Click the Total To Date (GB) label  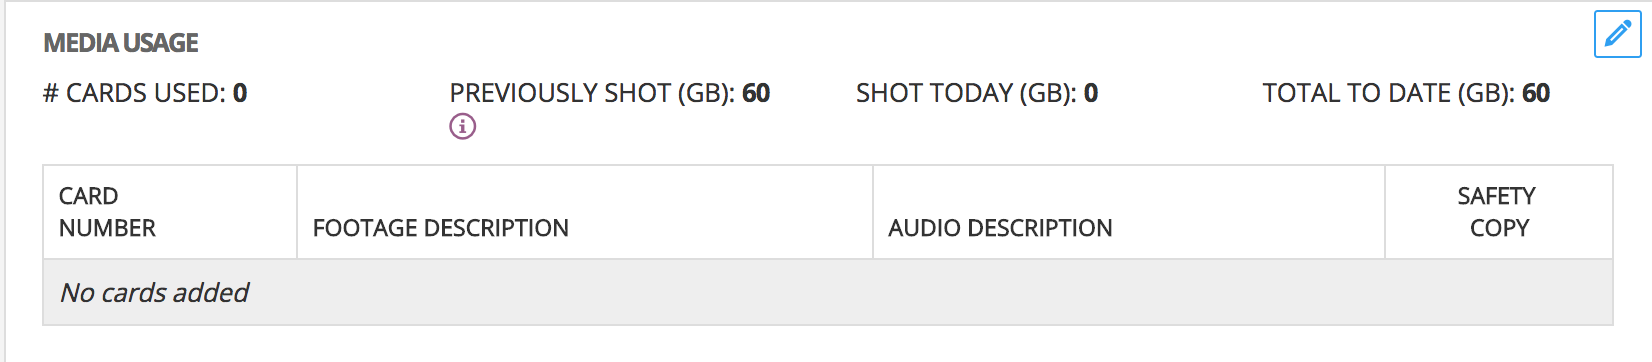pyautogui.click(x=1388, y=93)
